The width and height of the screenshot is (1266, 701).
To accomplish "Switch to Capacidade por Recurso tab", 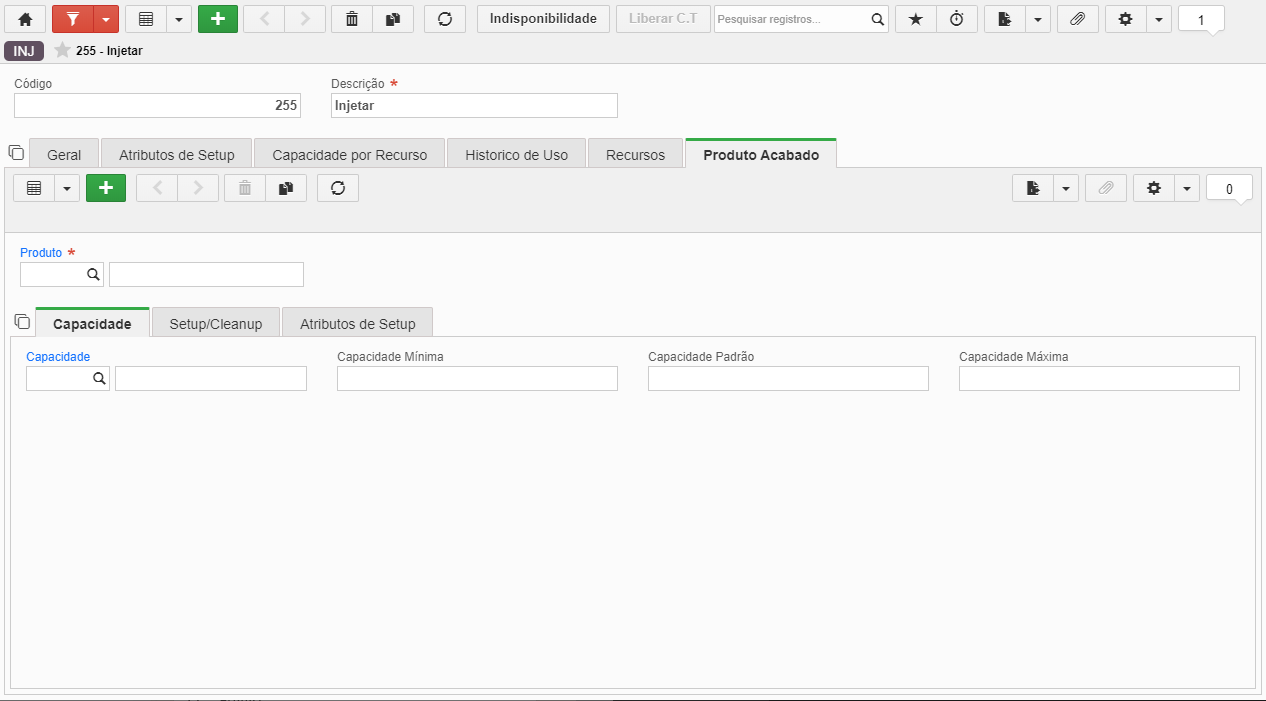I will 349,155.
